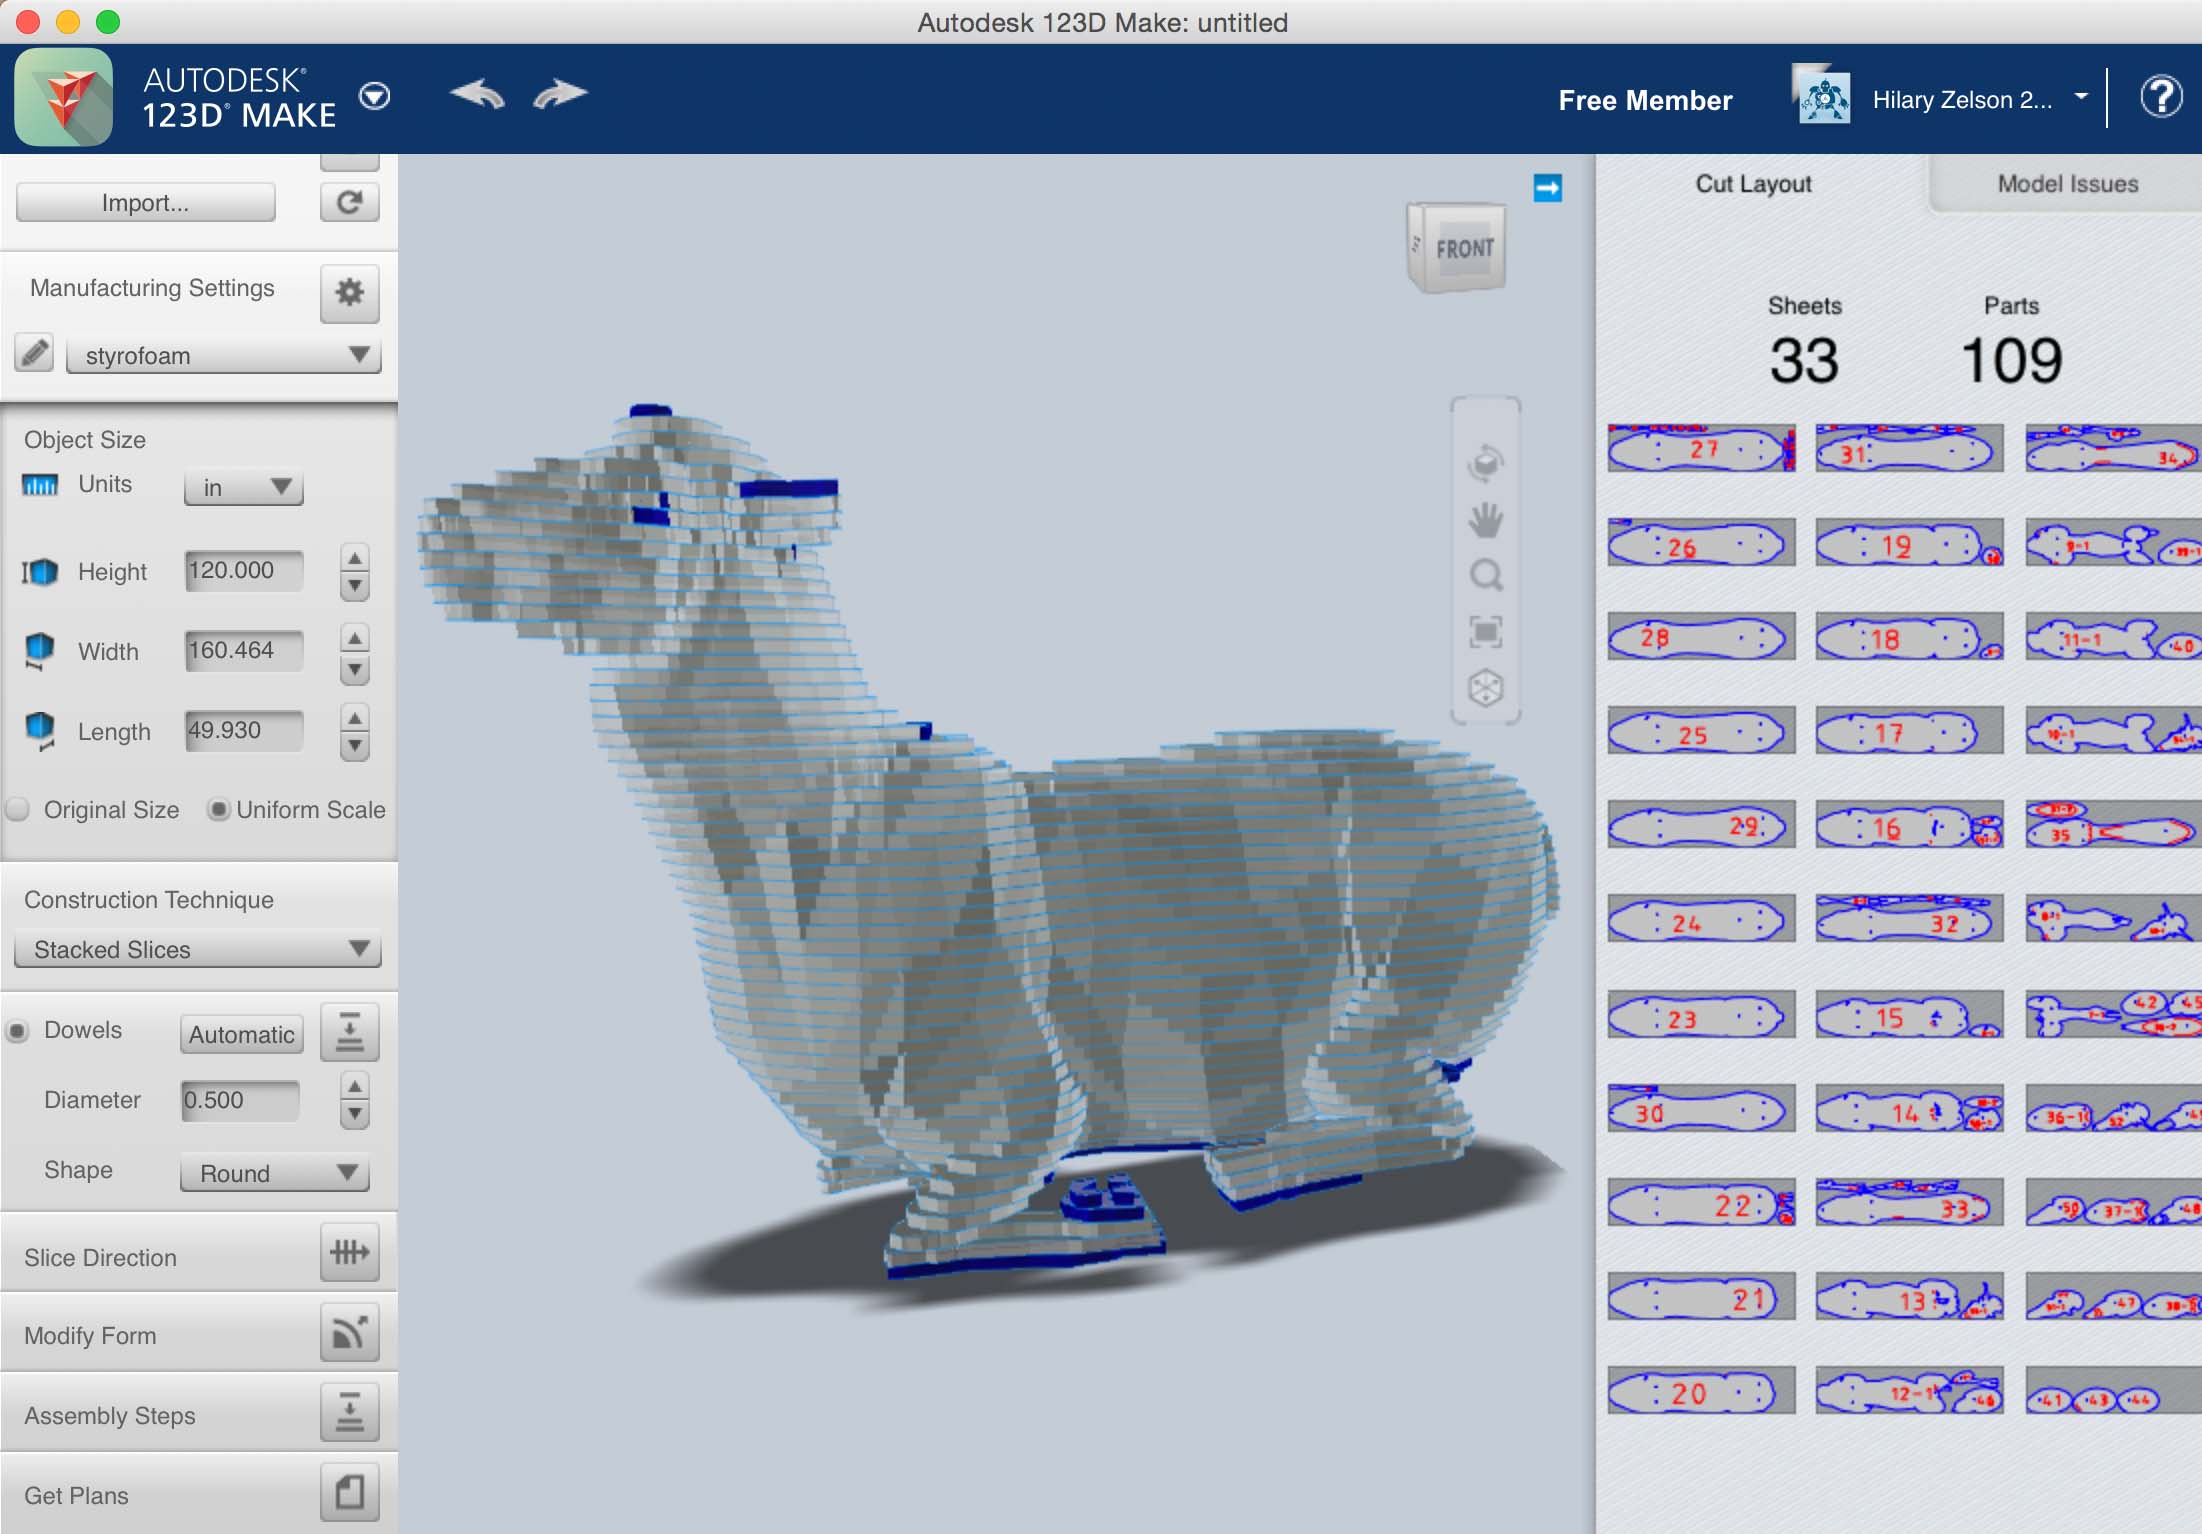
Task: Select the Uniform Scale radio button
Action: tap(218, 809)
